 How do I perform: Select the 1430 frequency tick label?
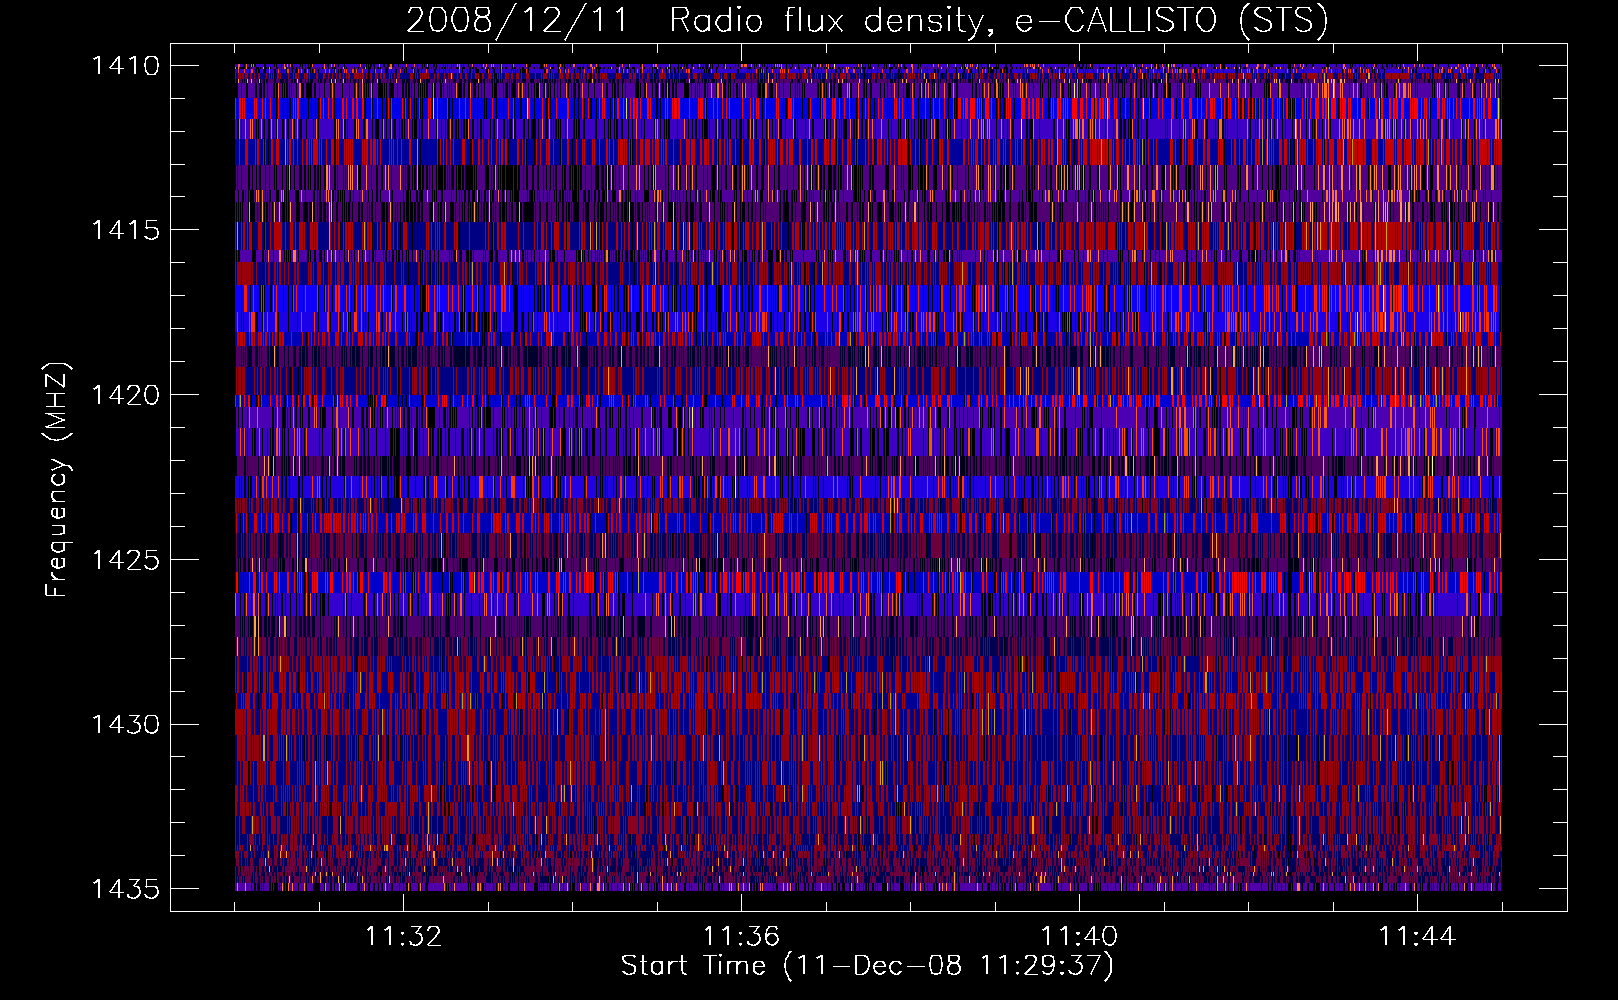click(125, 724)
